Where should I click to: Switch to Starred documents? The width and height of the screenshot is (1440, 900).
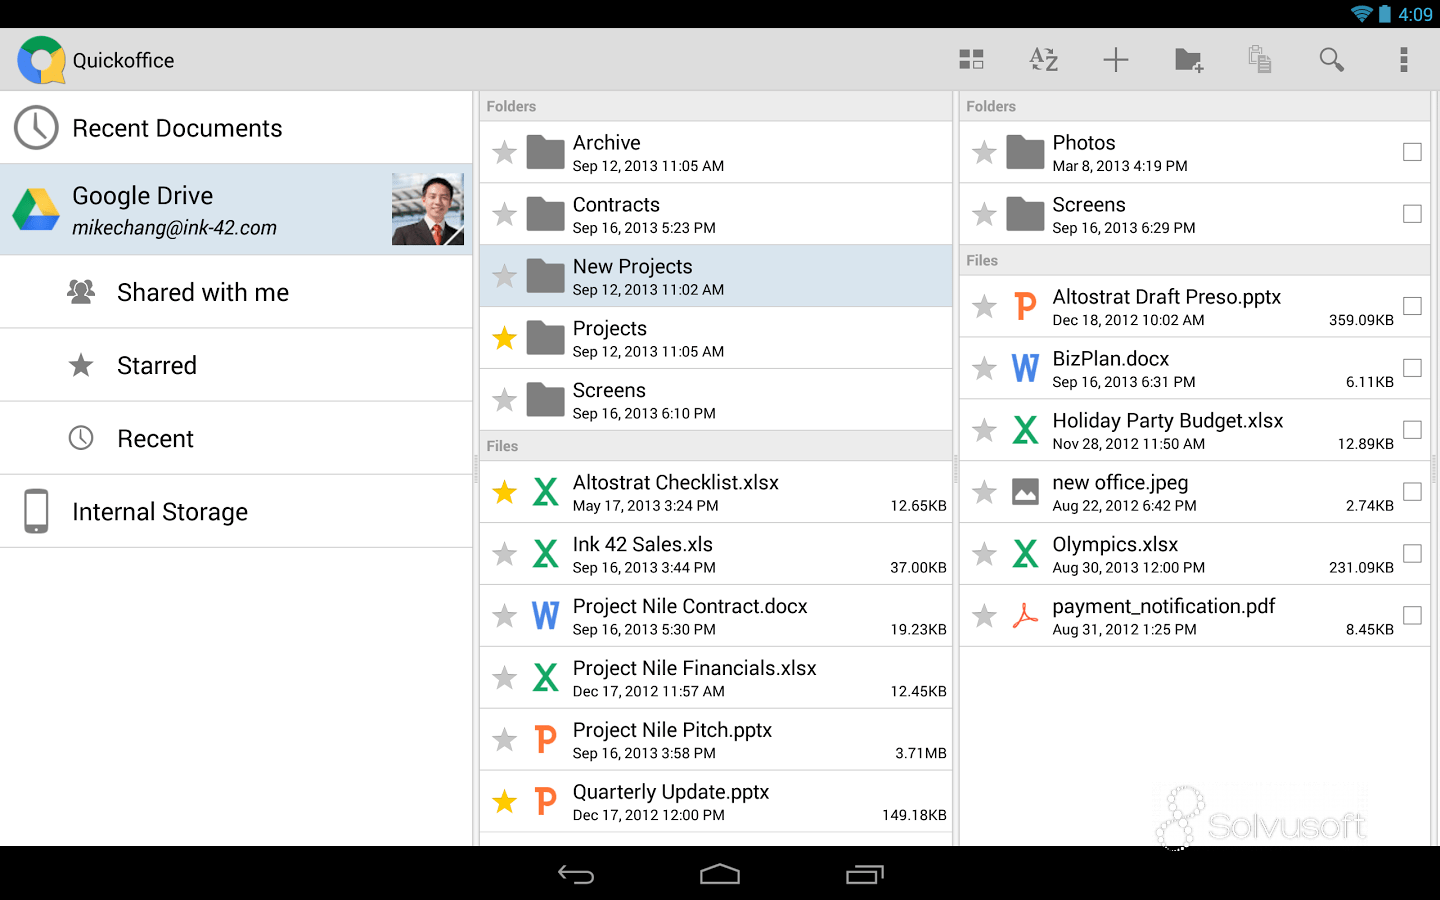(x=157, y=365)
